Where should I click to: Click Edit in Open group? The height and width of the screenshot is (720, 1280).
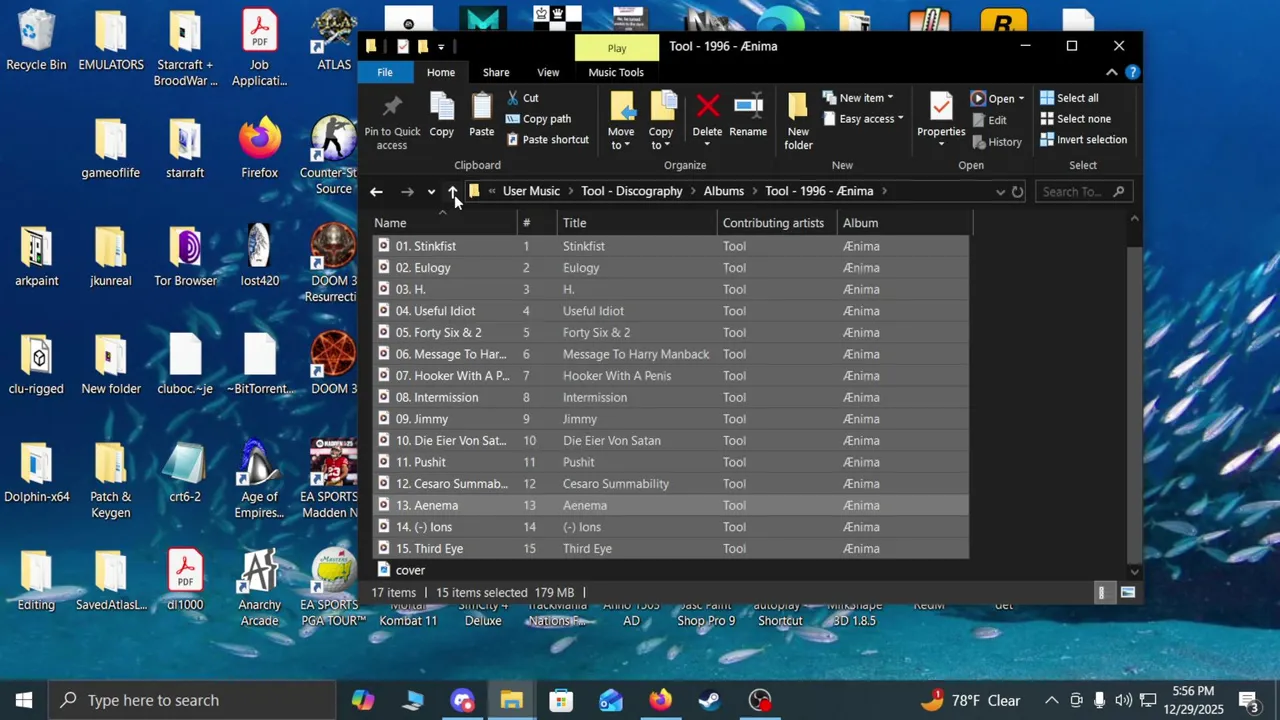[988, 120]
